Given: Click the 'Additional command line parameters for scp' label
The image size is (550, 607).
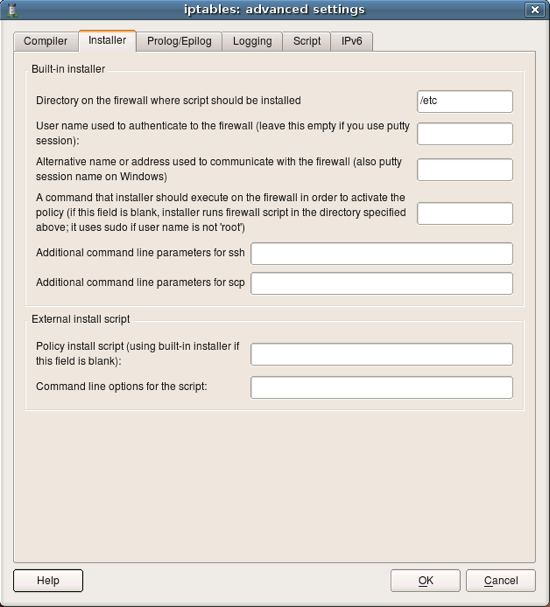Looking at the screenshot, I should tap(140, 283).
